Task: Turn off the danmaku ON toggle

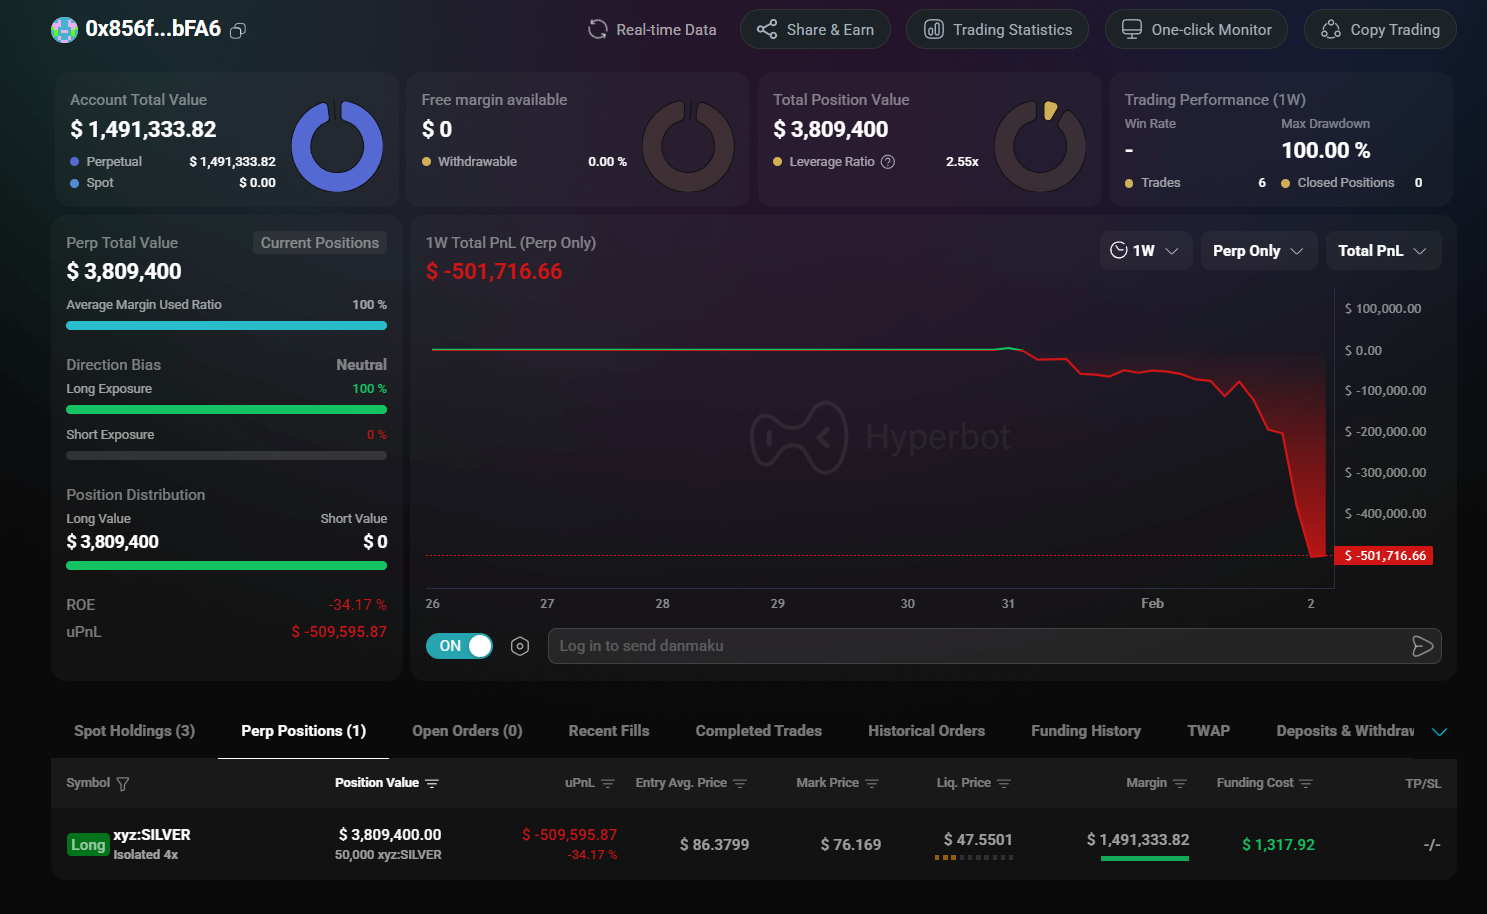Action: 460,646
